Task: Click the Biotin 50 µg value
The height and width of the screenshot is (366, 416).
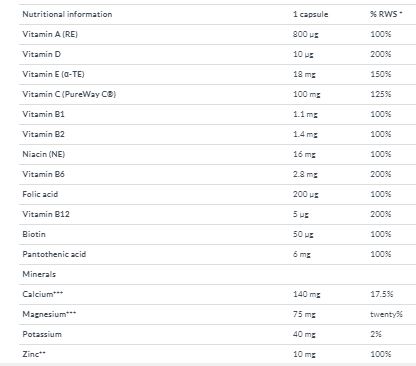Action: coord(303,234)
